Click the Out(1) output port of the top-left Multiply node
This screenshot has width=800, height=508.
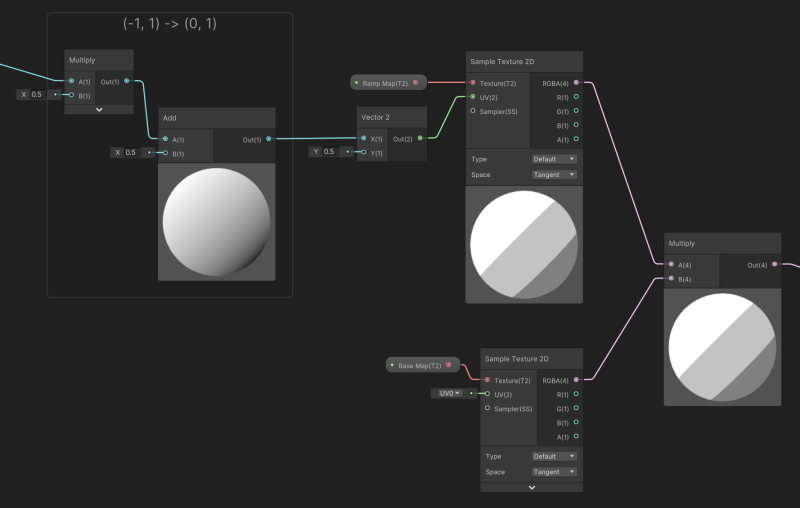click(127, 81)
